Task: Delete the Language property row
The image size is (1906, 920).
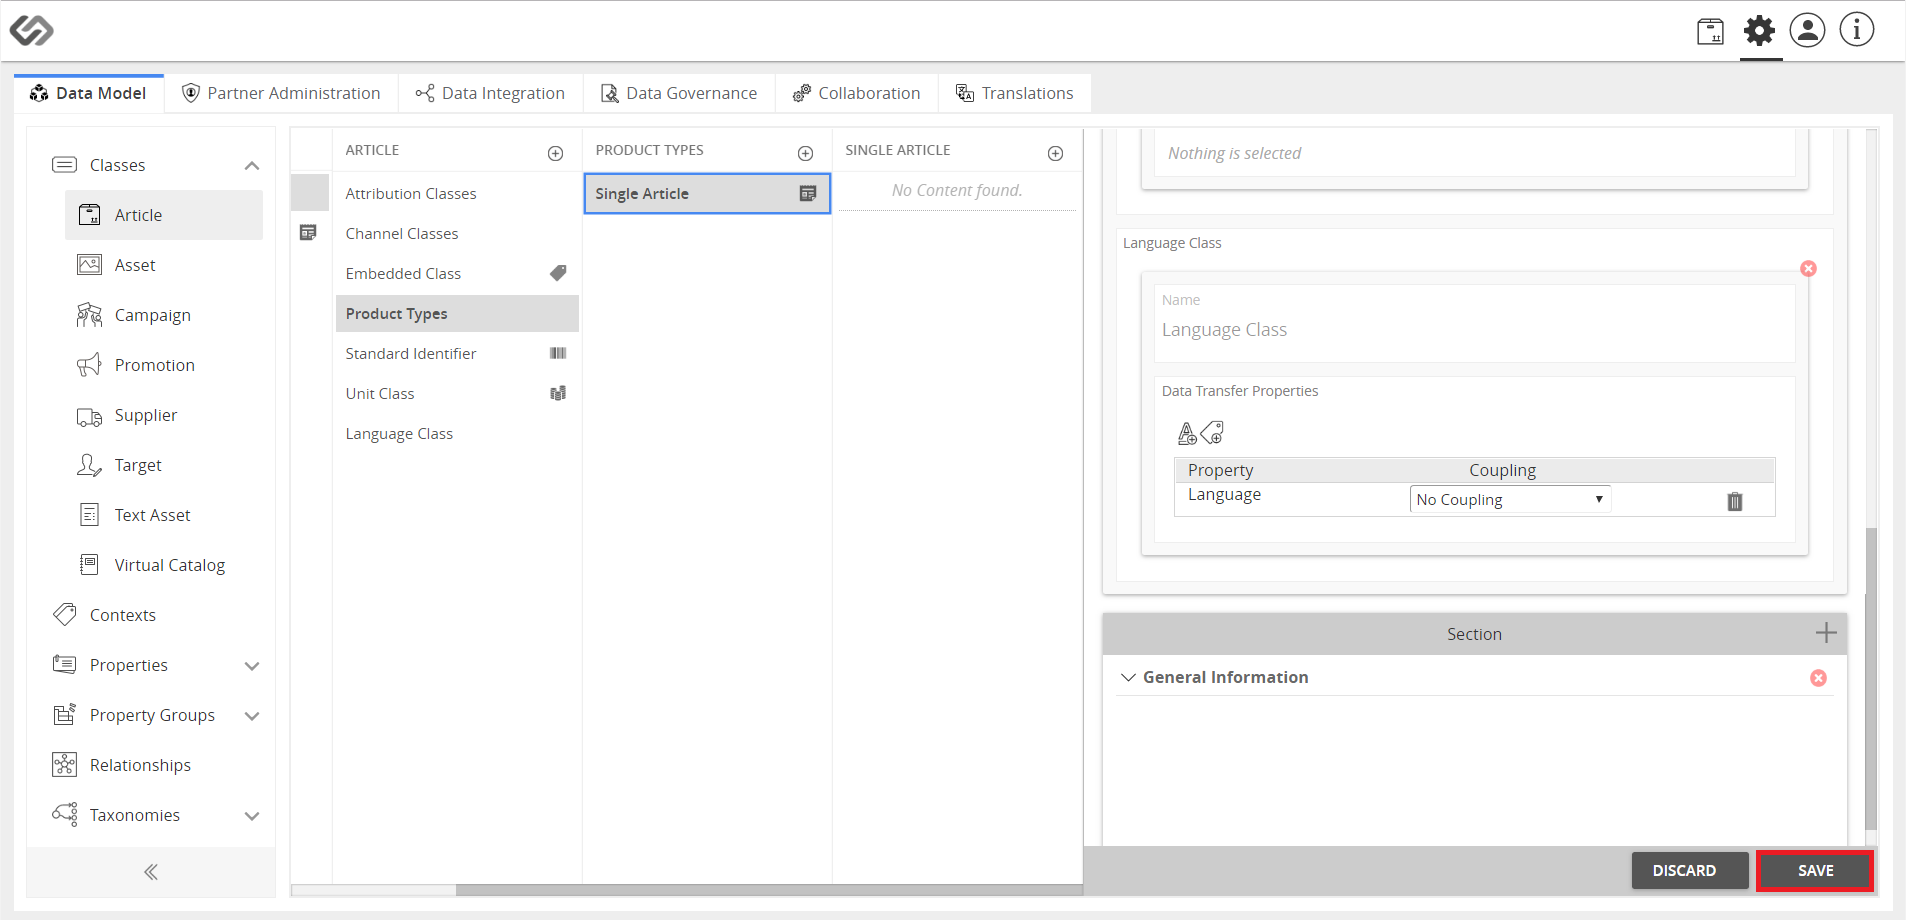Action: [x=1735, y=501]
